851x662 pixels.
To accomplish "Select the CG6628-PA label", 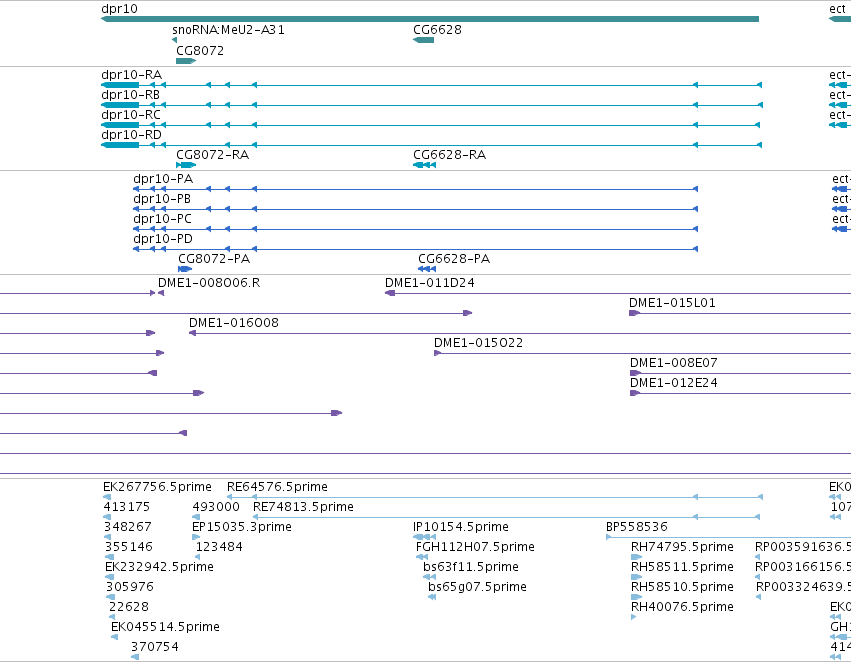I will 454,259.
